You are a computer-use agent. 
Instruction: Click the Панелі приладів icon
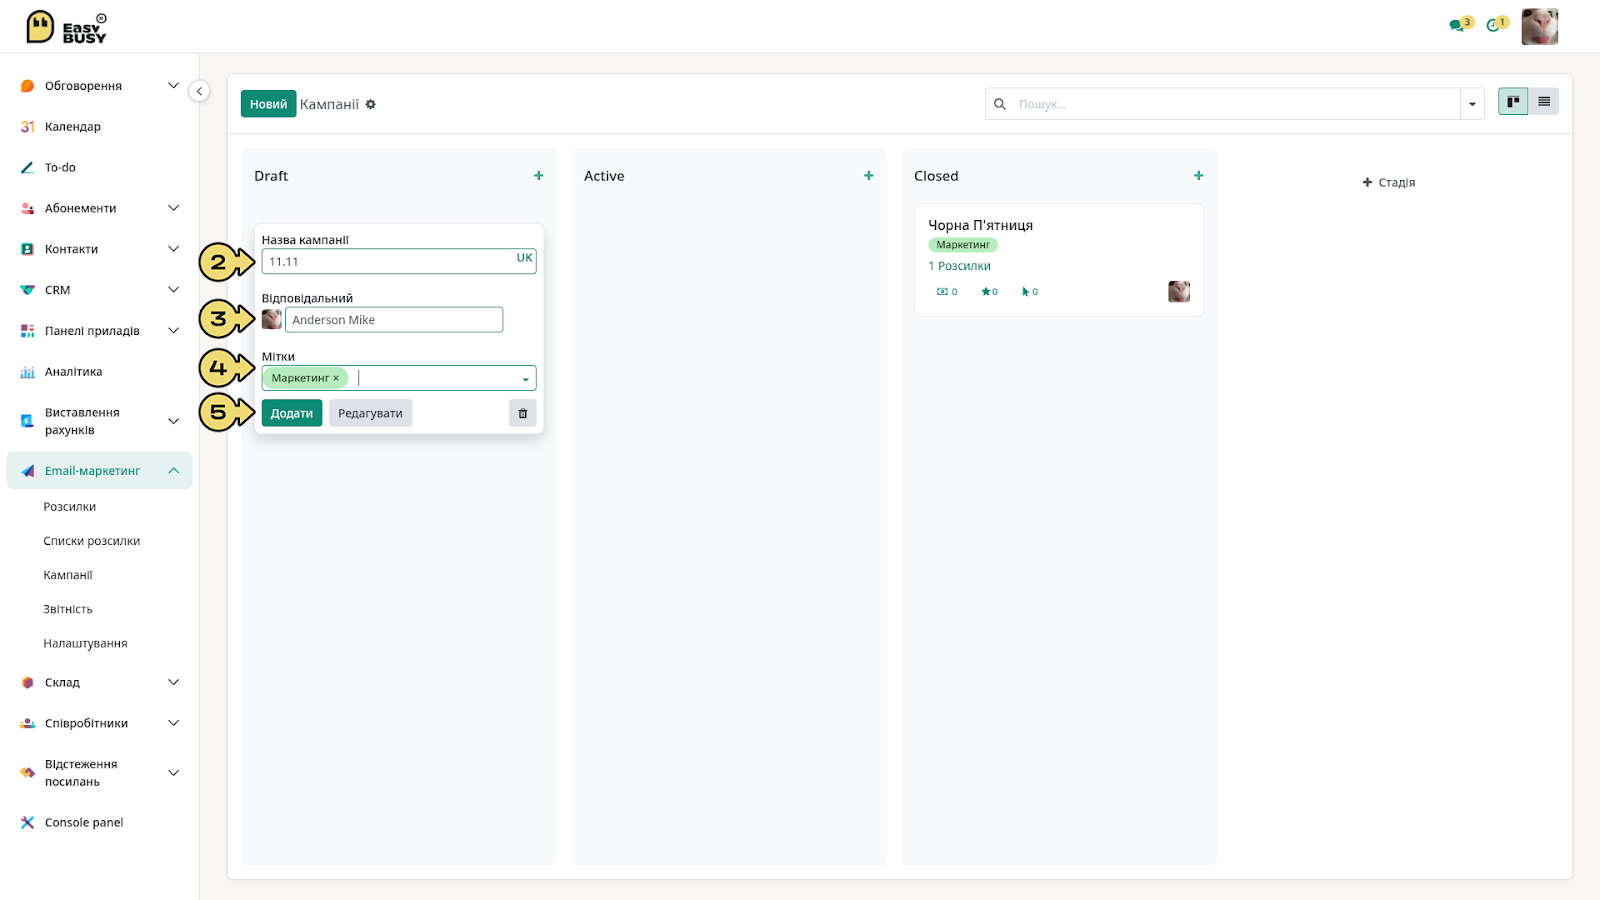coord(27,331)
